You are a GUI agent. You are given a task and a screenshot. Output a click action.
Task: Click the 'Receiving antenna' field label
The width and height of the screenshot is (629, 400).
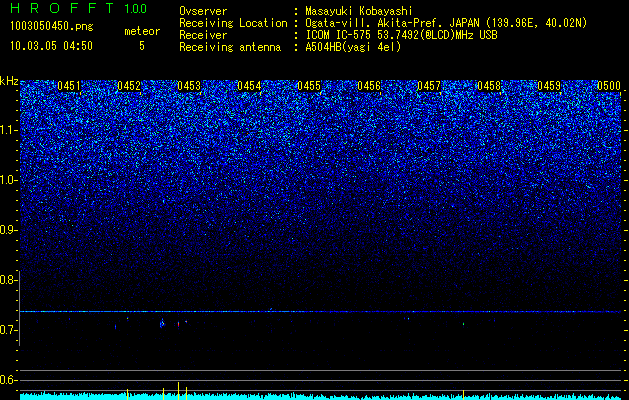(230, 47)
